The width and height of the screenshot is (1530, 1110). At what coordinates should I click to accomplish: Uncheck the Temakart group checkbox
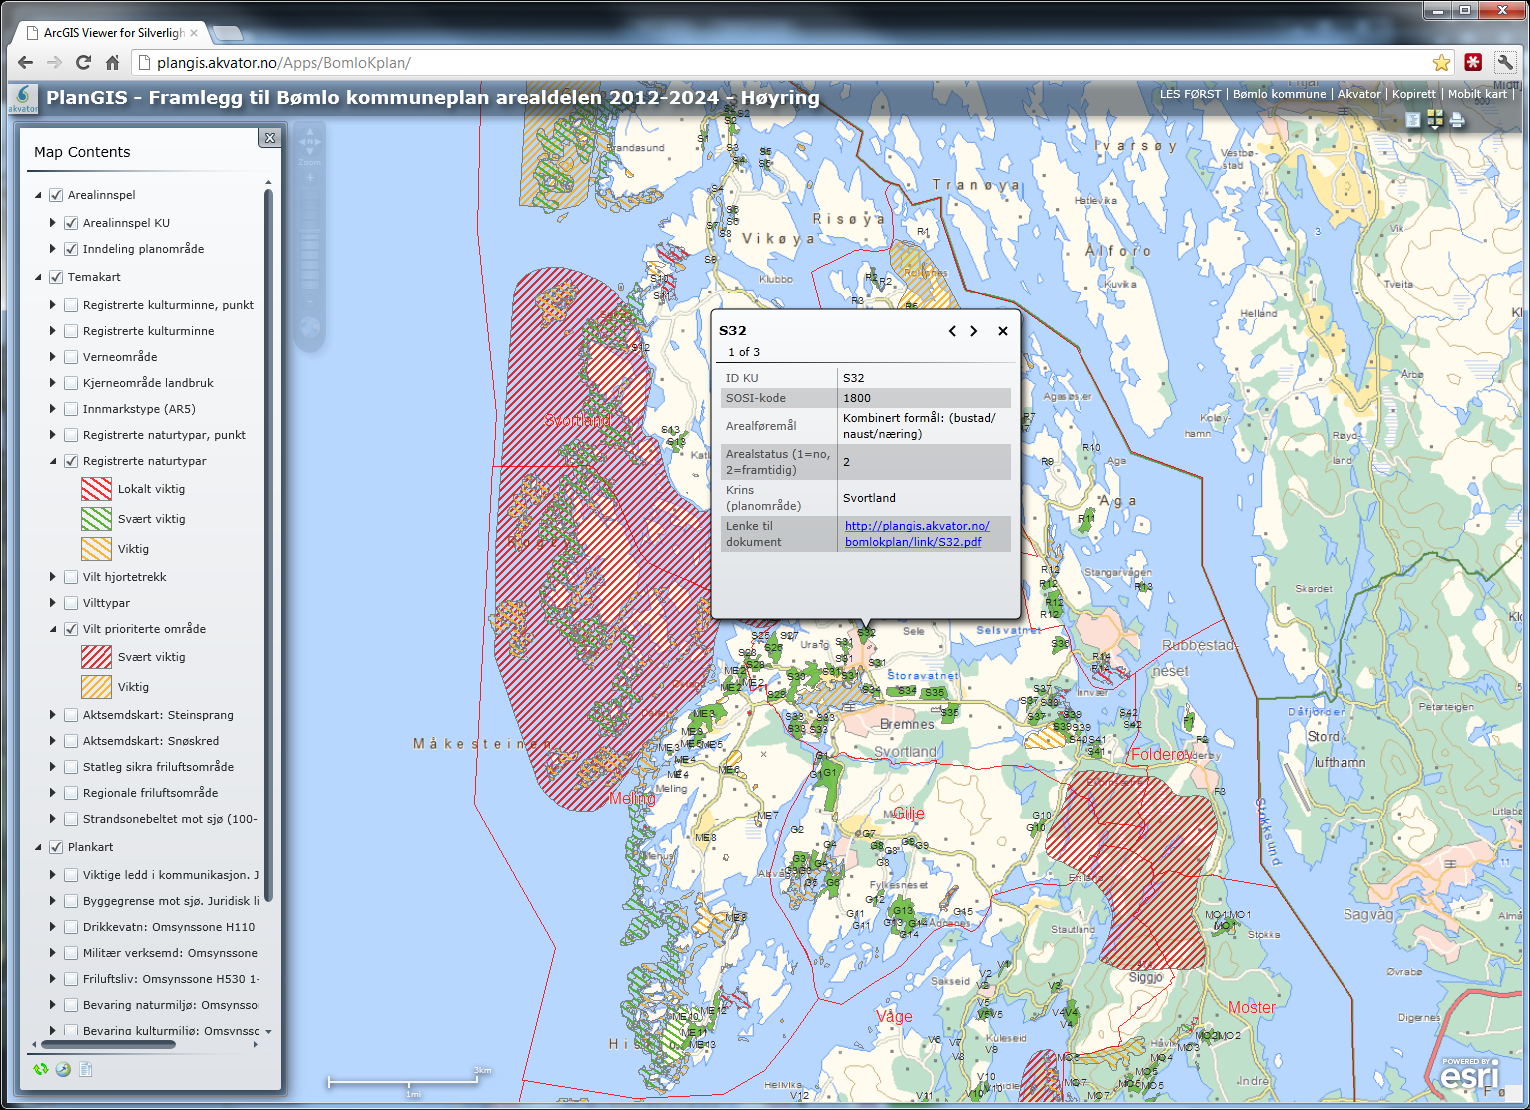tap(56, 277)
